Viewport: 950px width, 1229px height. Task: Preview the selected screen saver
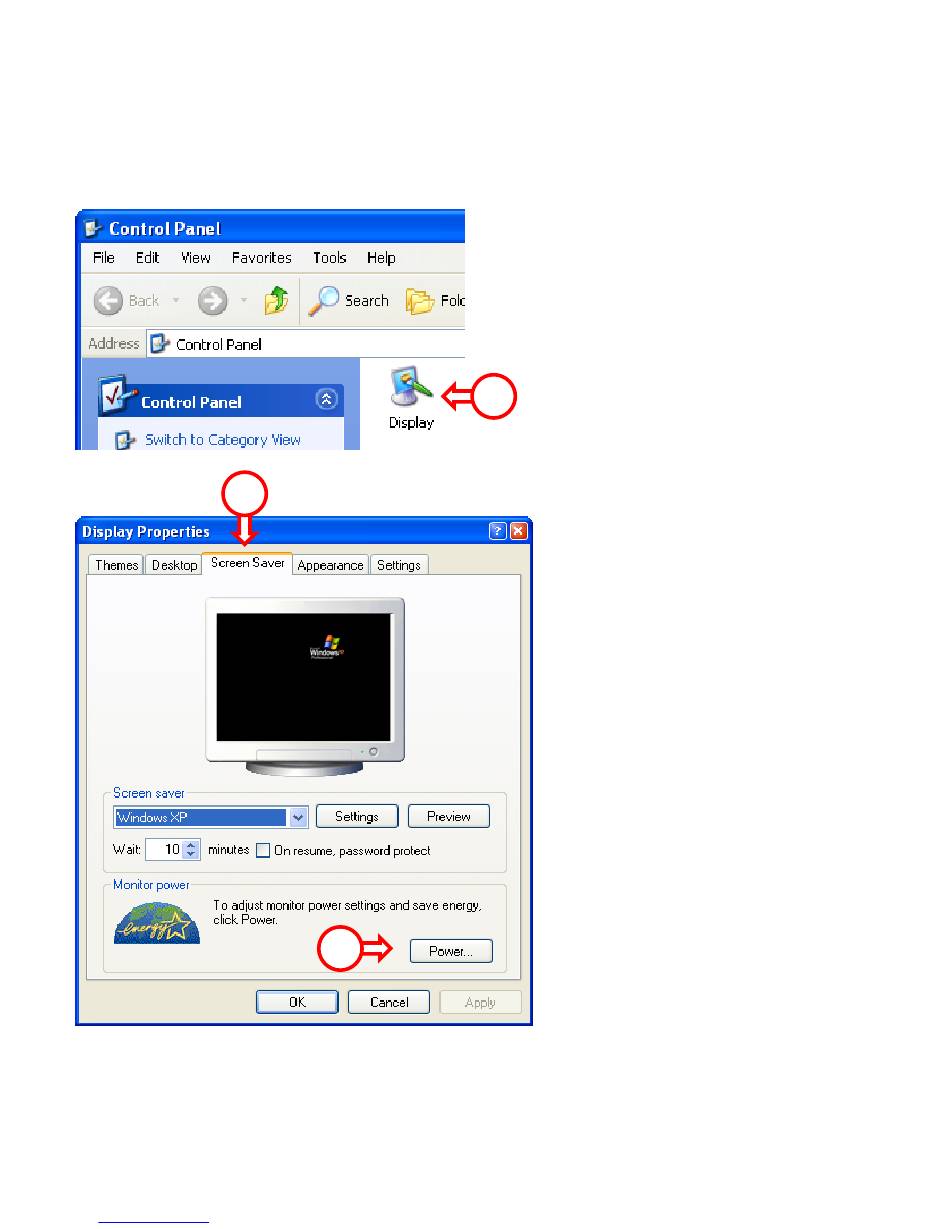449,816
